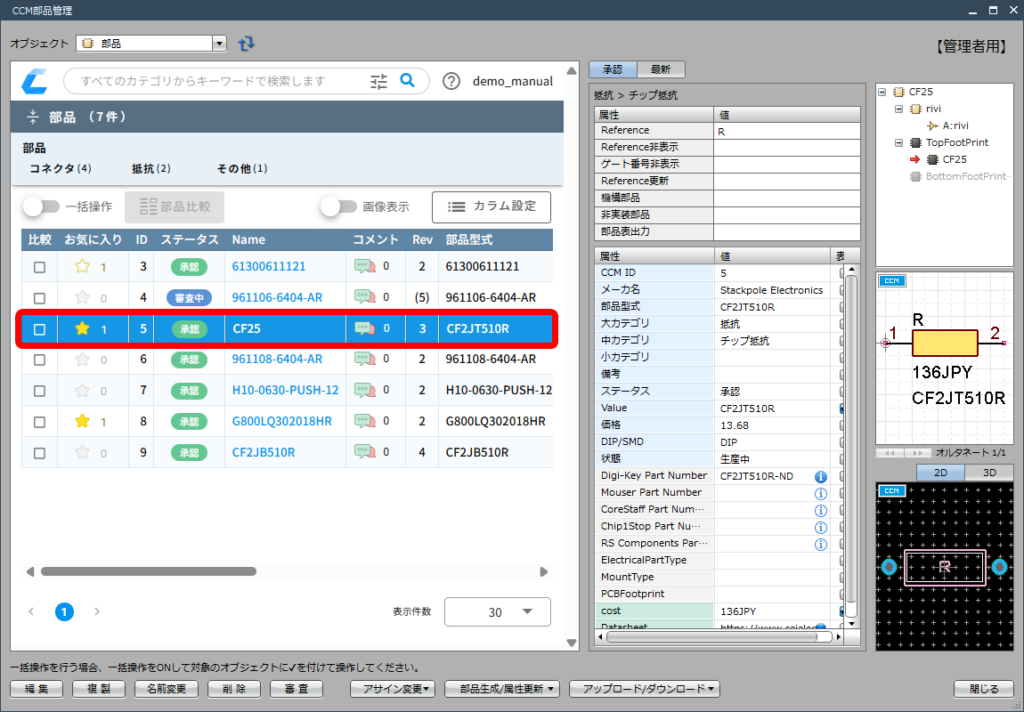Check compare box for 61300611121
This screenshot has width=1024, height=712.
[40, 267]
